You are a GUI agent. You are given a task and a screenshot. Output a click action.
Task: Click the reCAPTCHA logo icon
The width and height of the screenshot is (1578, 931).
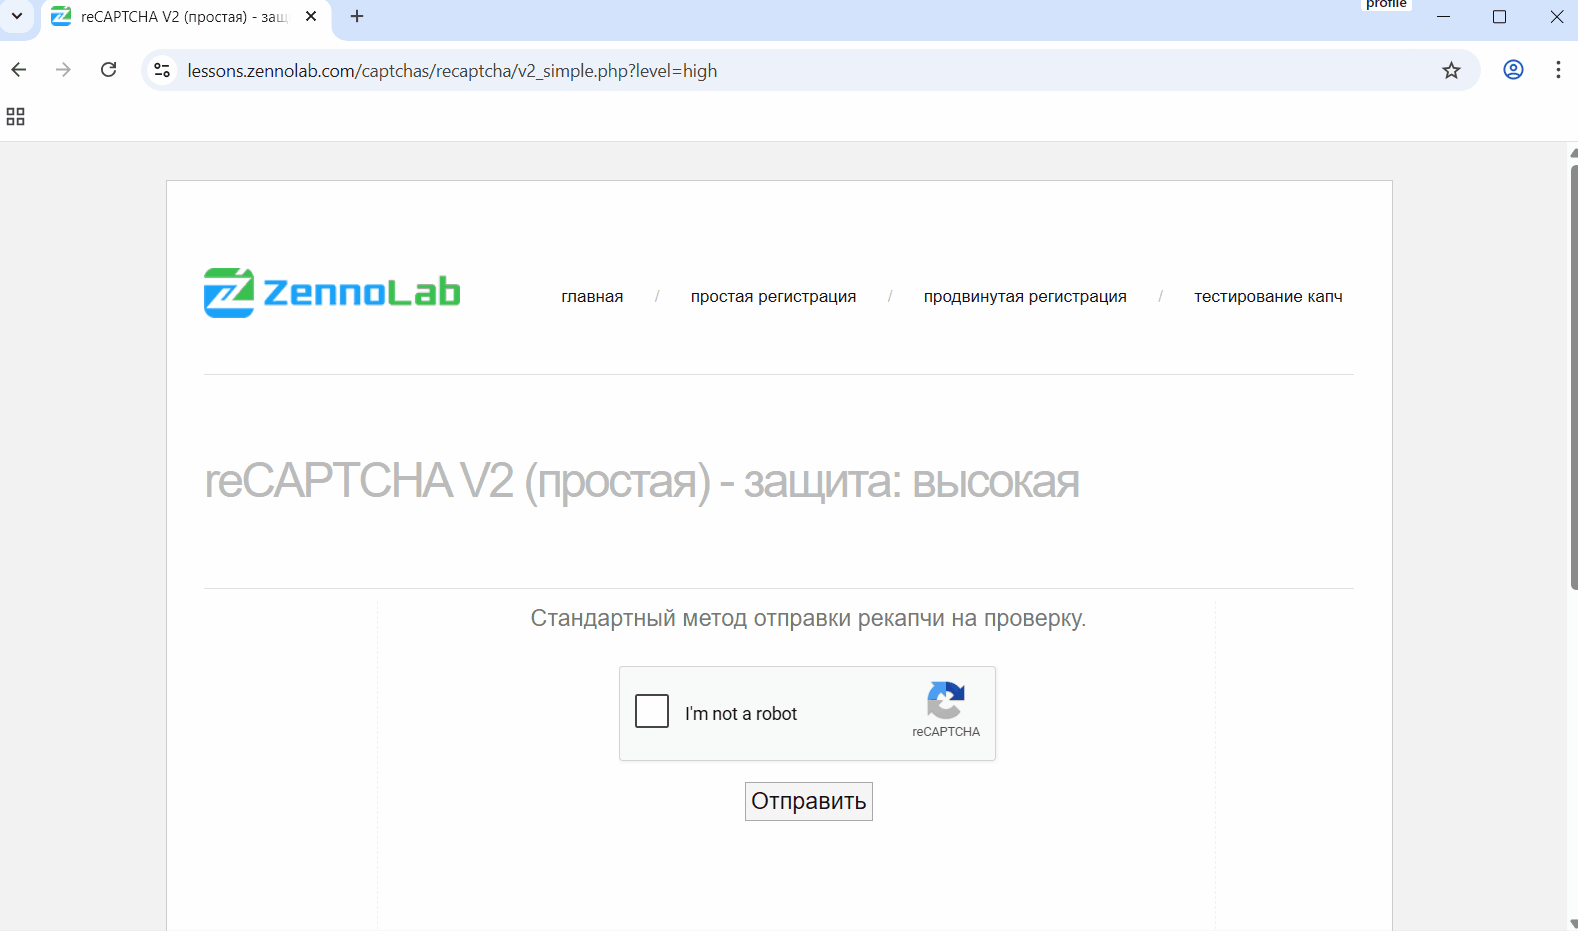(x=945, y=700)
